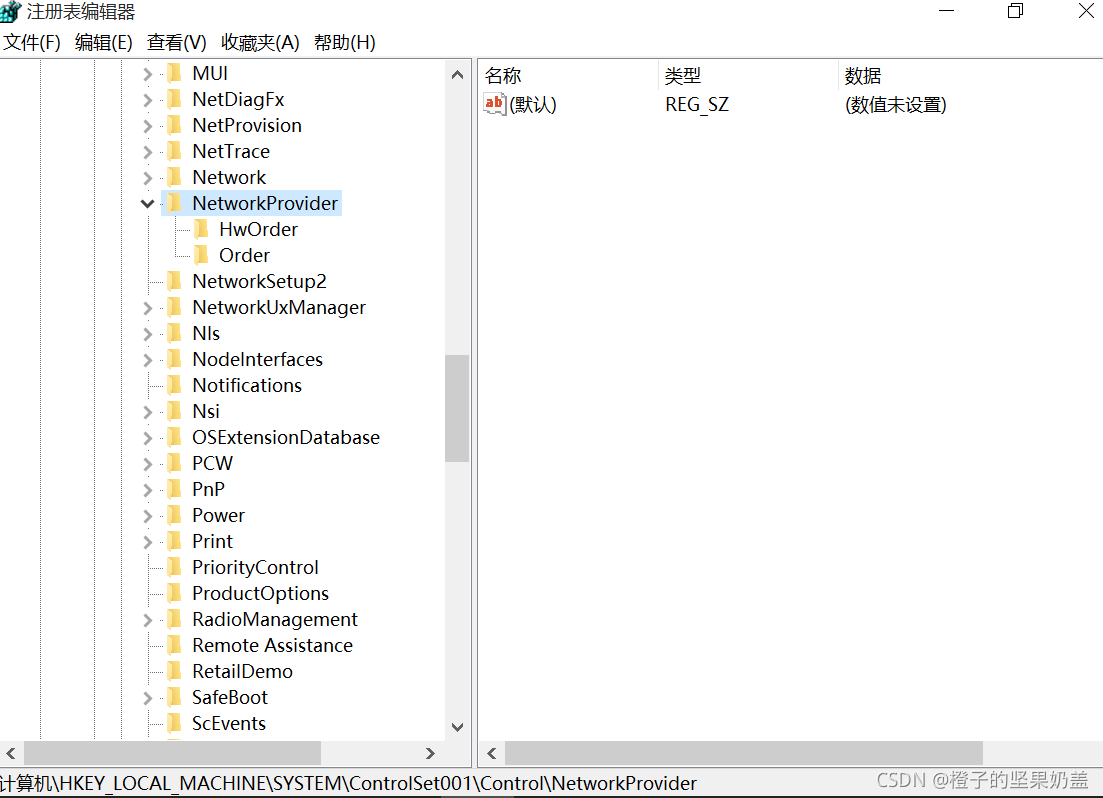The height and width of the screenshot is (798, 1103).
Task: Click the NetworkSetup2 folder icon
Action: 175,281
